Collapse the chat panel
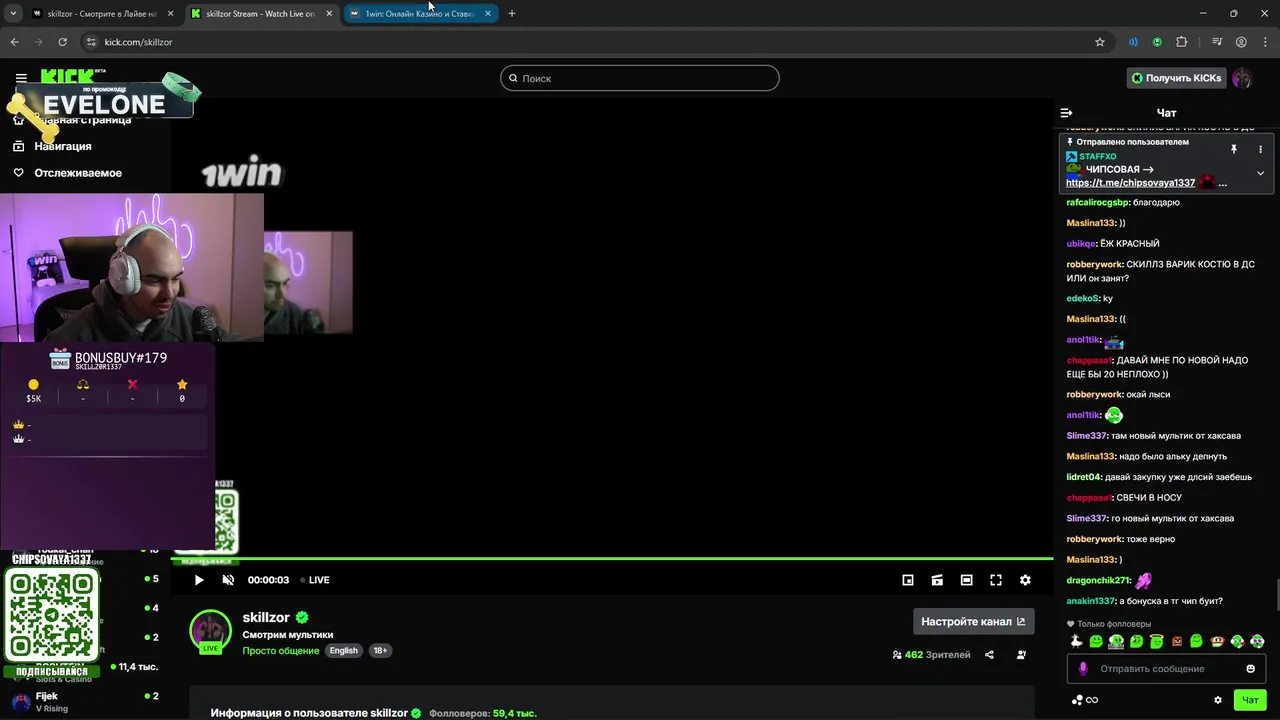This screenshot has height=720, width=1280. click(1066, 113)
